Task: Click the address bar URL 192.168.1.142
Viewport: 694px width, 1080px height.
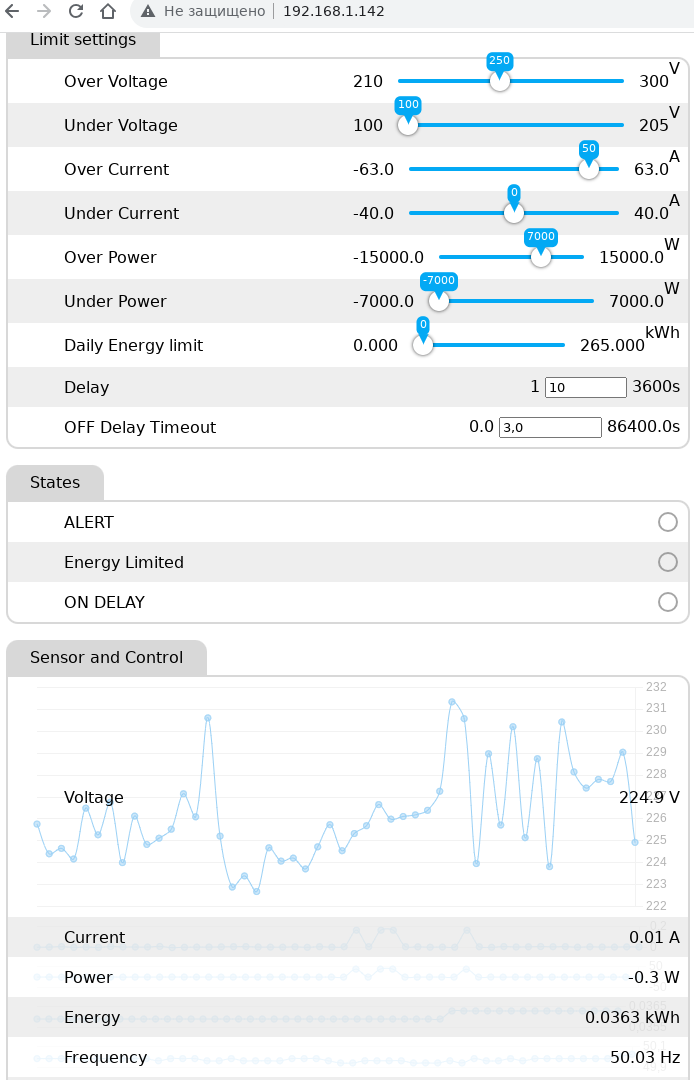Action: coord(334,11)
